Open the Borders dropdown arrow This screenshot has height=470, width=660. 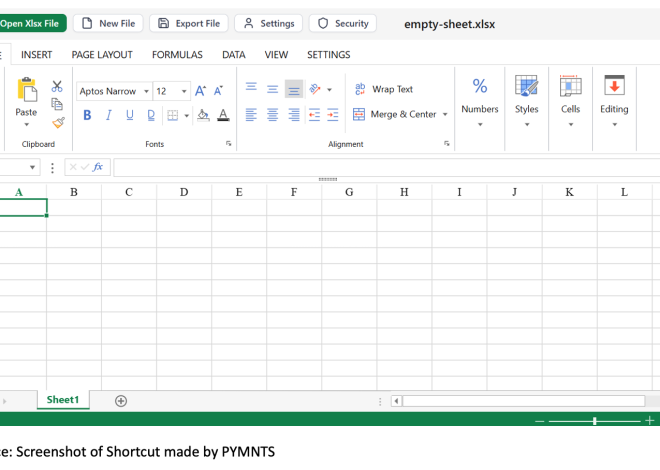pos(186,116)
